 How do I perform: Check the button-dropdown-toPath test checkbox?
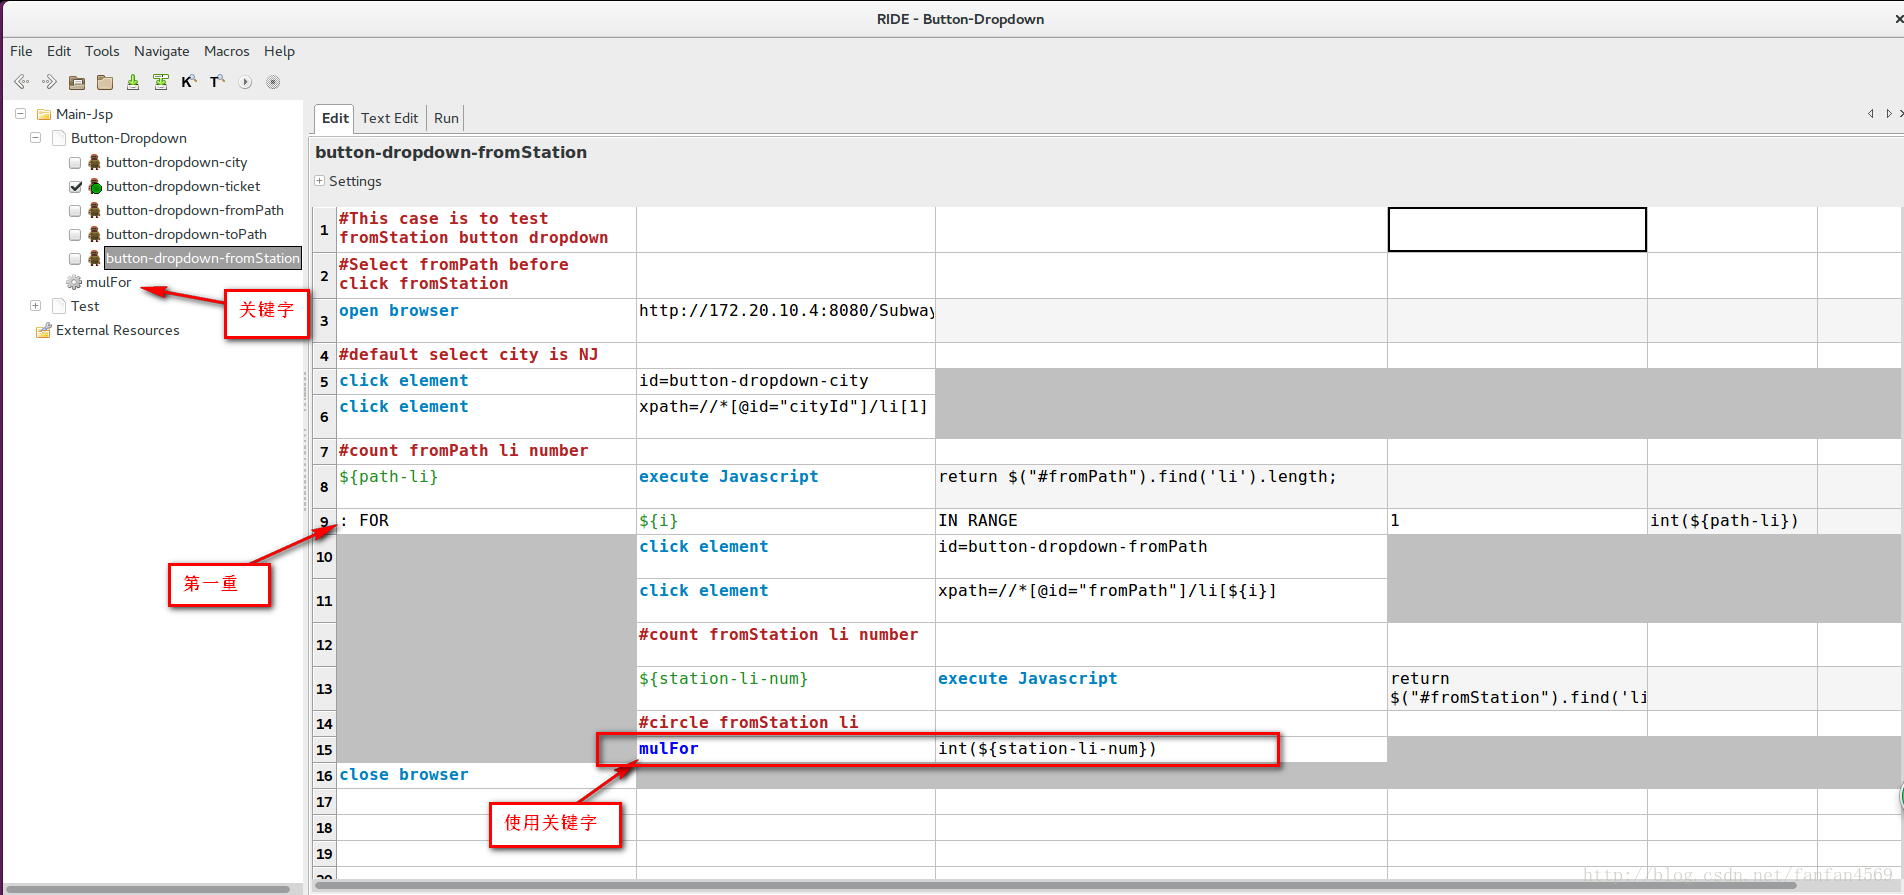75,235
